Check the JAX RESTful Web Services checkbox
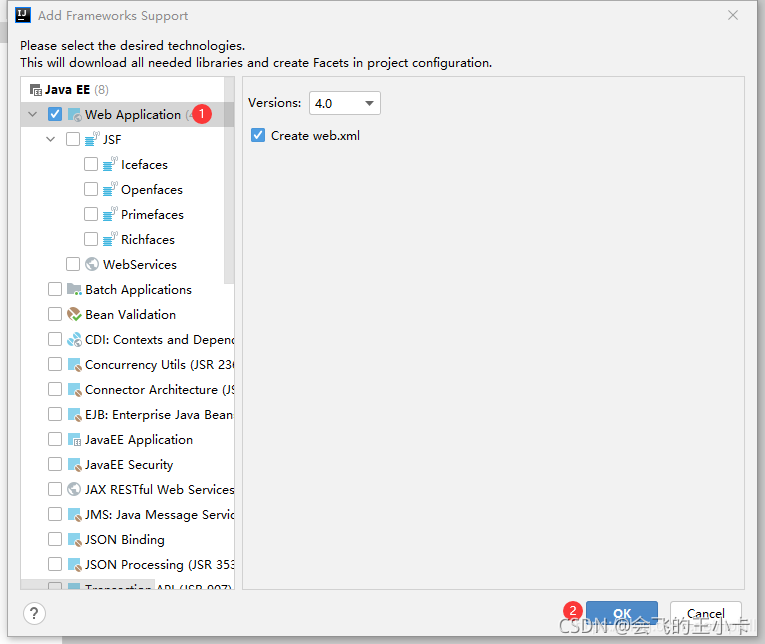Screen dimensions: 765x644 point(55,489)
